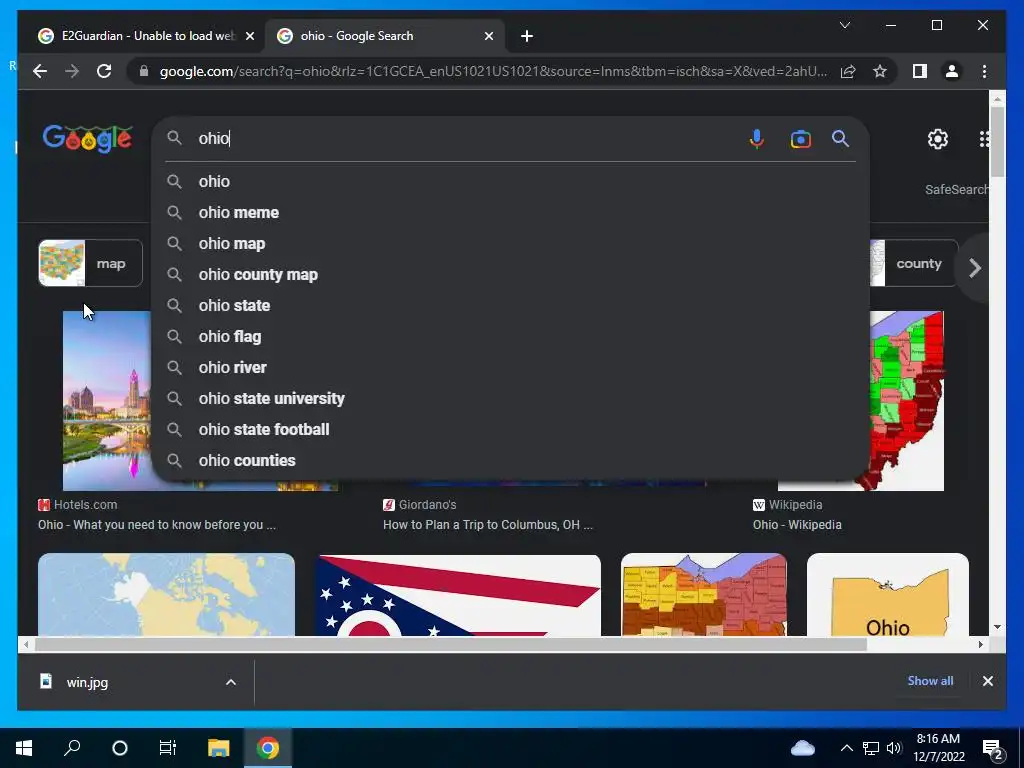Screen dimensions: 1024x768
Task: Click Chrome icon on taskbar
Action: coord(268,748)
